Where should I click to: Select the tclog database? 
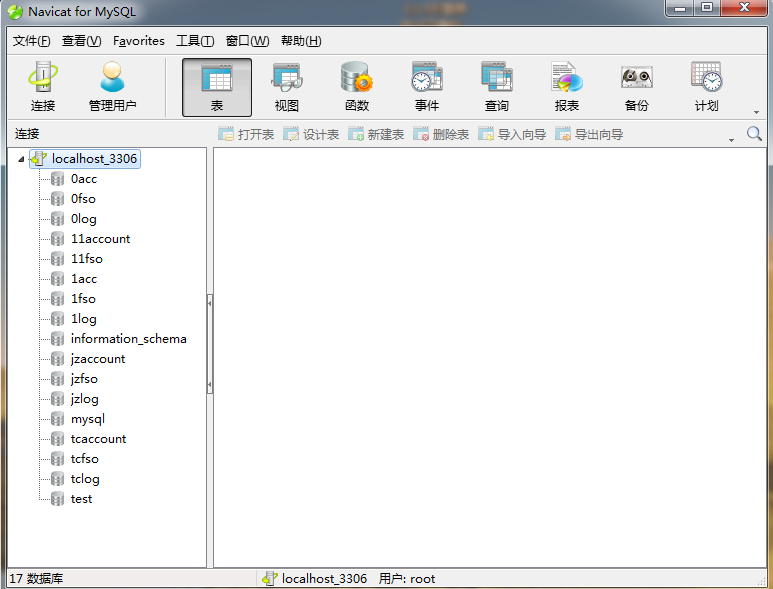coord(85,479)
